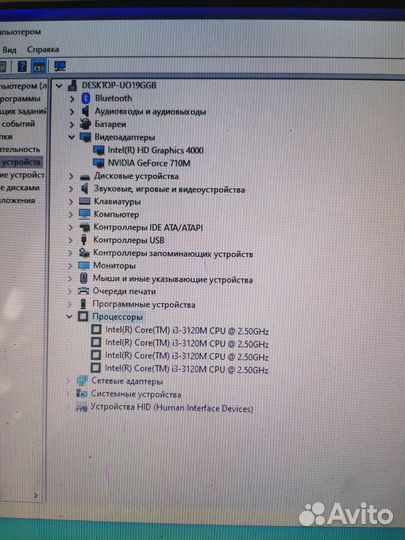405x540 pixels.
Task: Select the second i3-3120M CPU entry
Action: (187, 344)
